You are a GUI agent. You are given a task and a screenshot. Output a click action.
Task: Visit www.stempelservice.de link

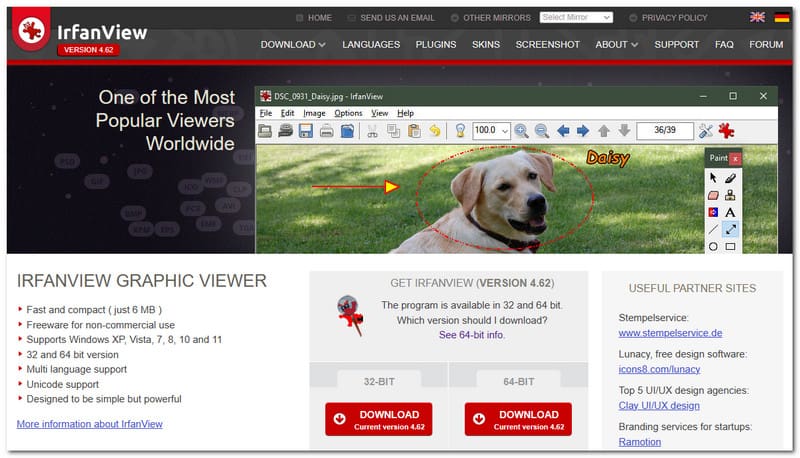[670, 333]
